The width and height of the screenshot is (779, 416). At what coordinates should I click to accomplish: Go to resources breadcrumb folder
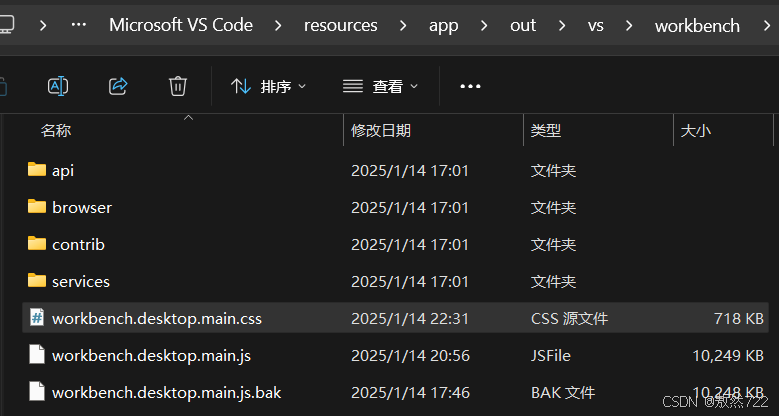tap(341, 25)
